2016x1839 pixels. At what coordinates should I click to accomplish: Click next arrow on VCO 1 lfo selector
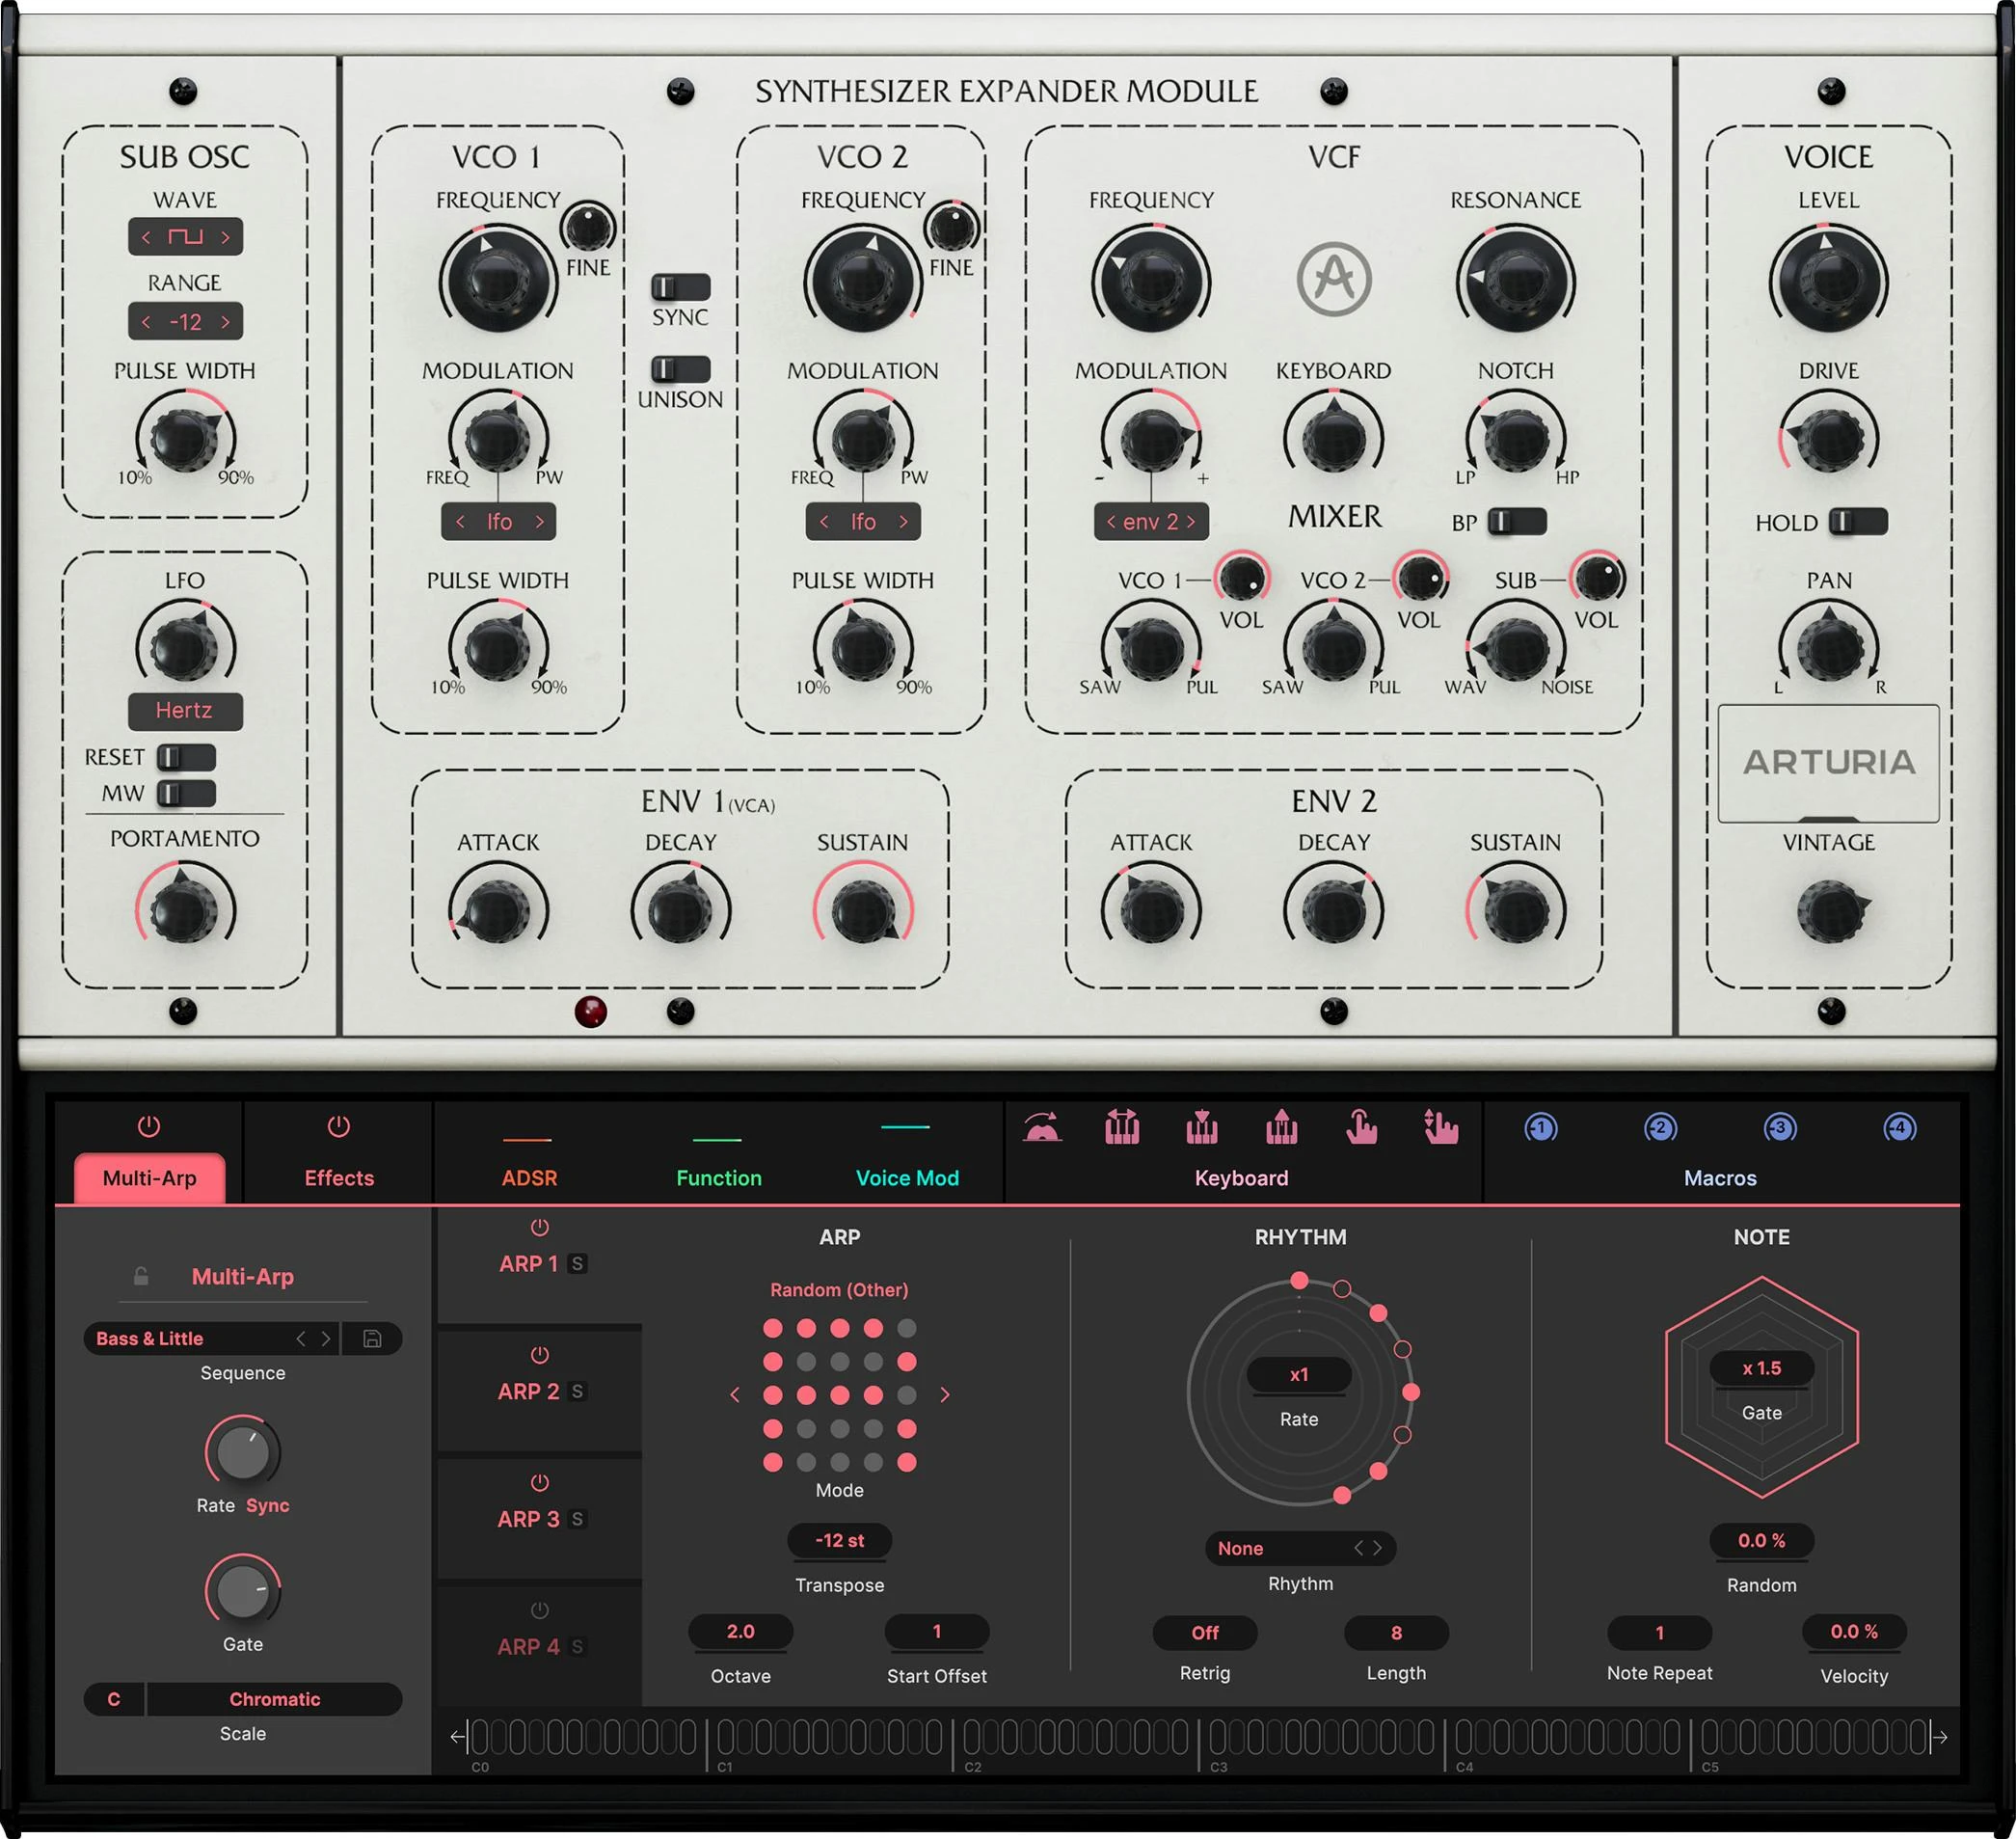coord(539,521)
